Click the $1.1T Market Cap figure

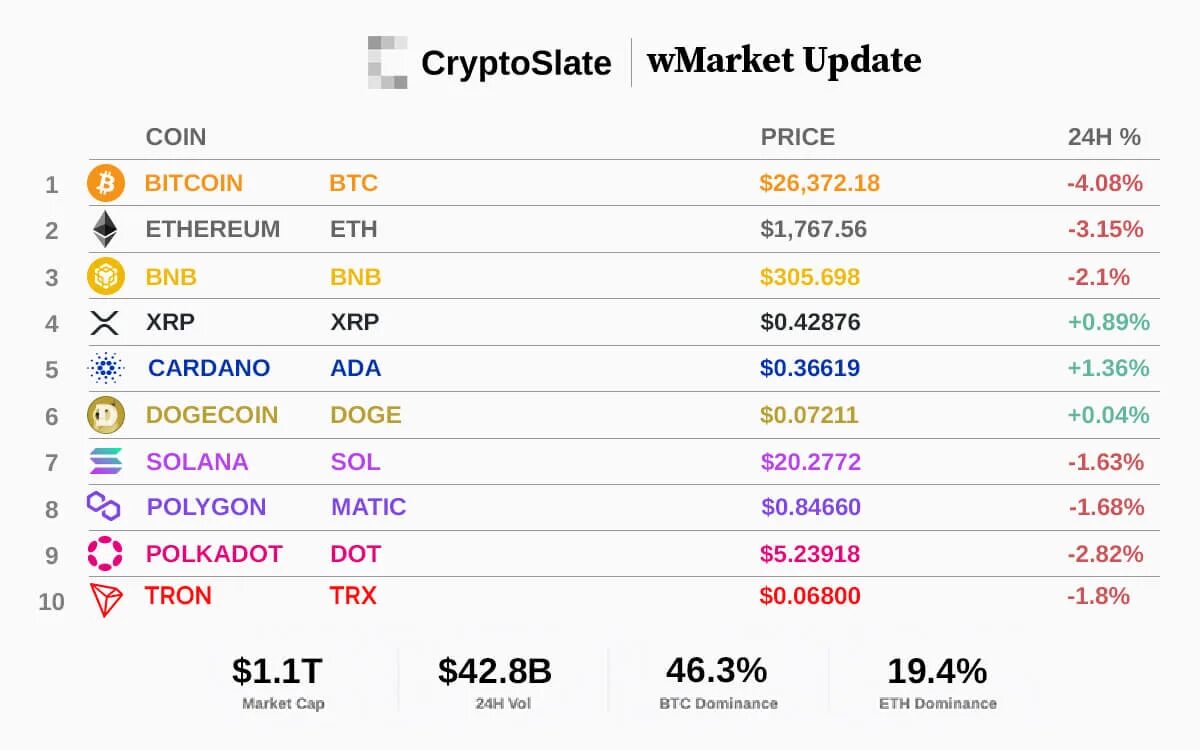click(x=277, y=671)
